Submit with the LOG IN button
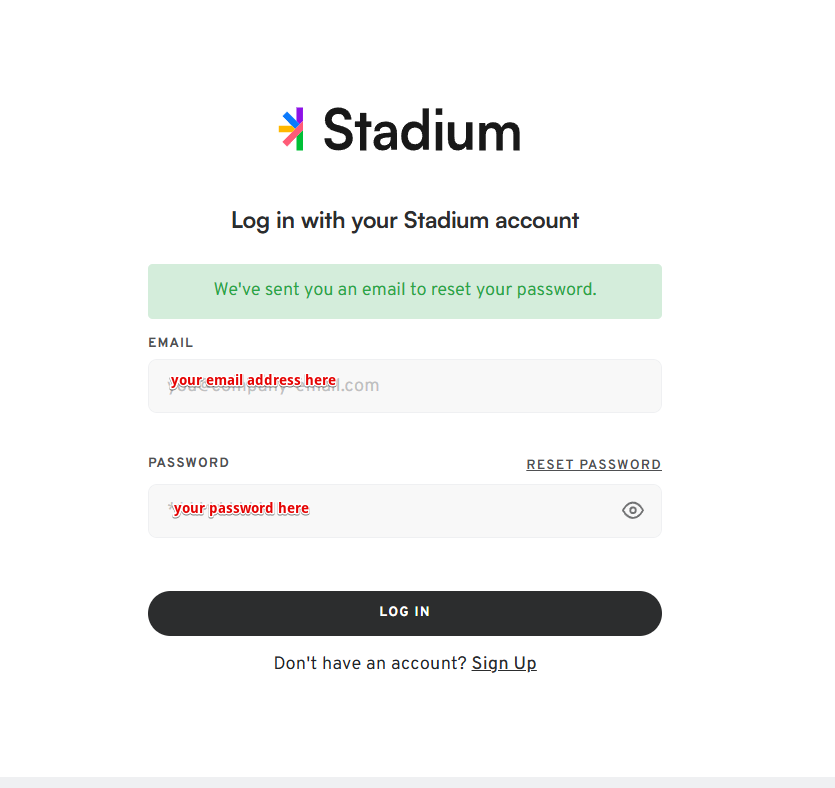 tap(405, 613)
